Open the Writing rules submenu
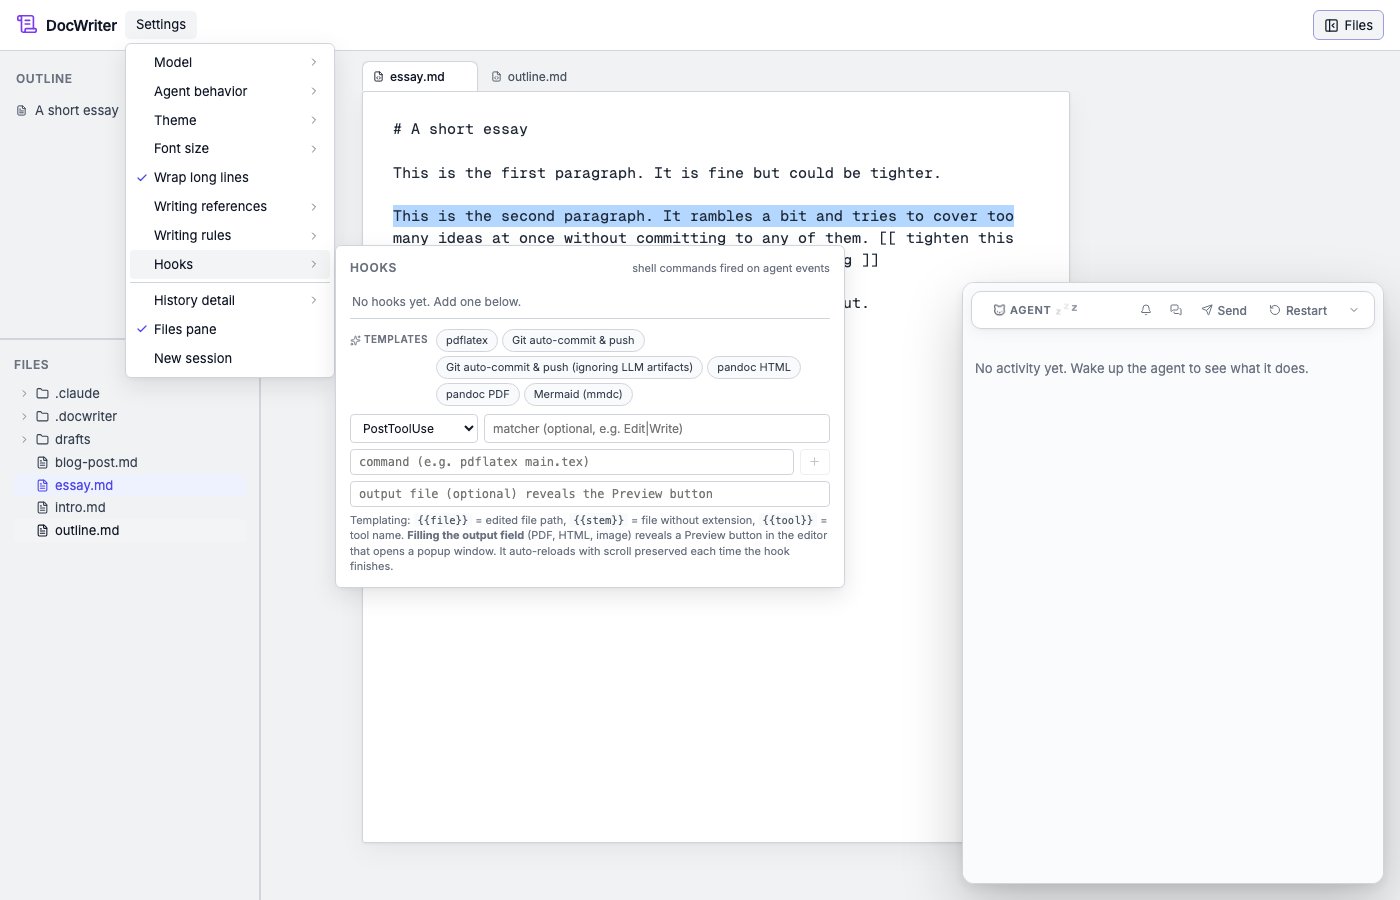The height and width of the screenshot is (900, 1400). click(230, 235)
